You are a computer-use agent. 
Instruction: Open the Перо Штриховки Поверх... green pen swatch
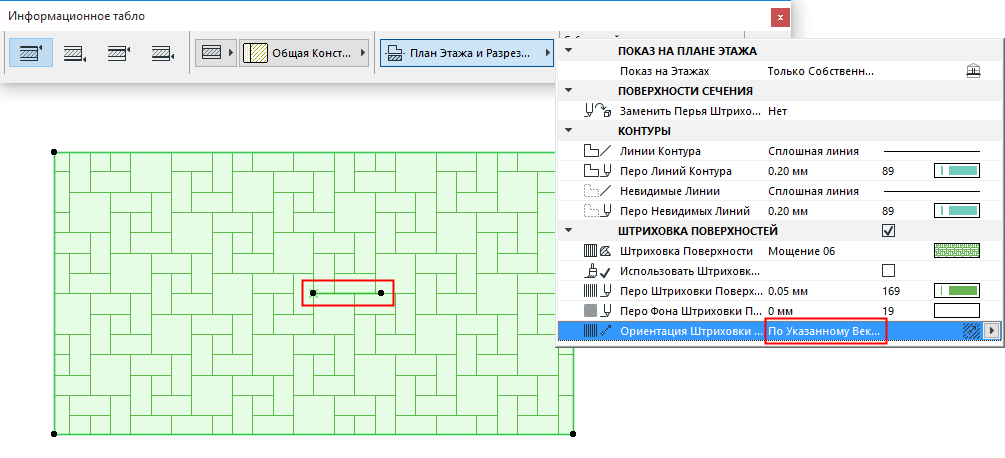pos(957,291)
